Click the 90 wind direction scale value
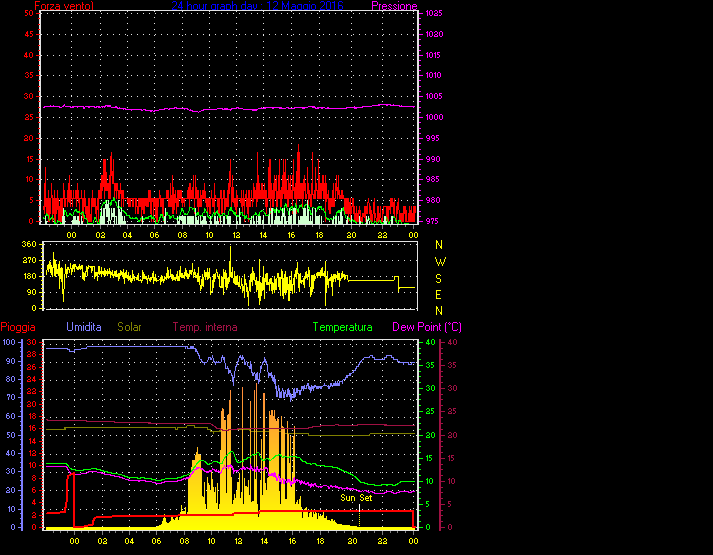The image size is (713, 555). point(31,292)
